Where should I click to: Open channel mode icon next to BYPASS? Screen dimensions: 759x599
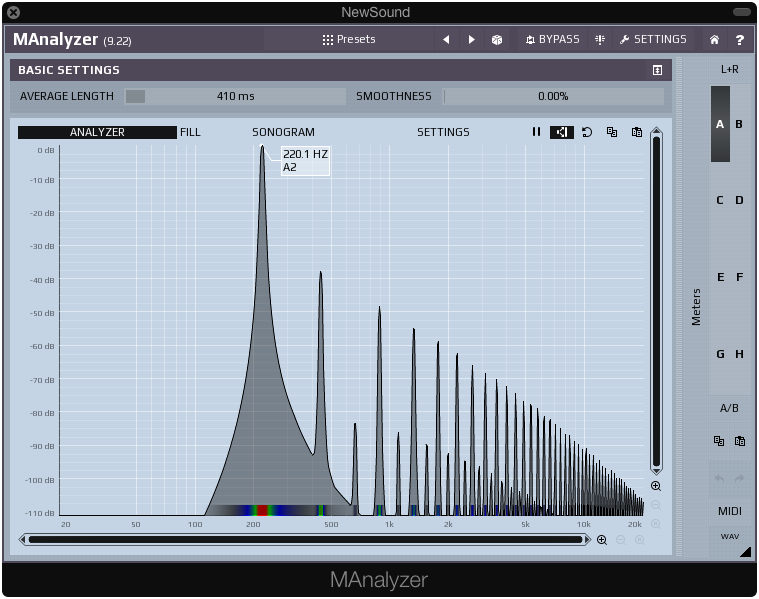[600, 39]
